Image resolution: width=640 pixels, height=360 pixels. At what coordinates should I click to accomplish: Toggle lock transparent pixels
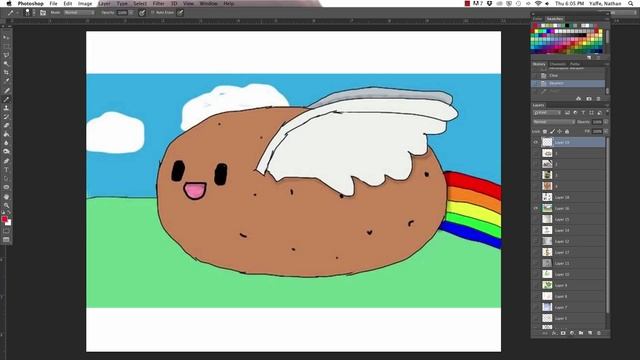544,131
